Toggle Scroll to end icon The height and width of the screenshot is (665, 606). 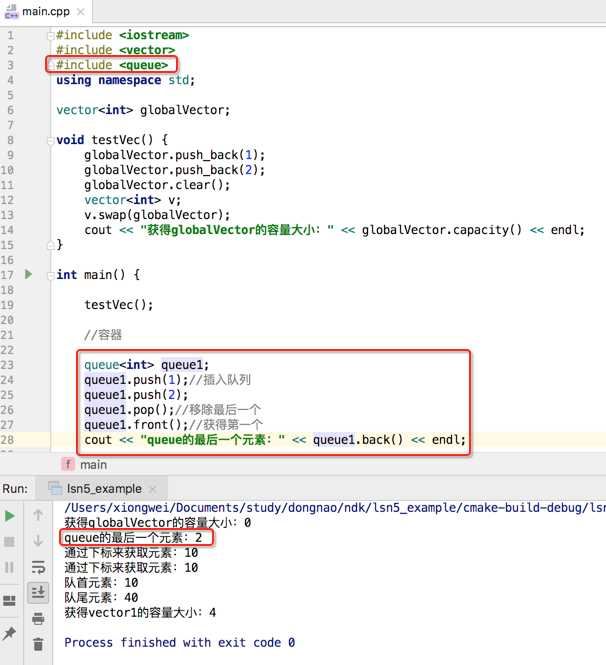[x=38, y=592]
